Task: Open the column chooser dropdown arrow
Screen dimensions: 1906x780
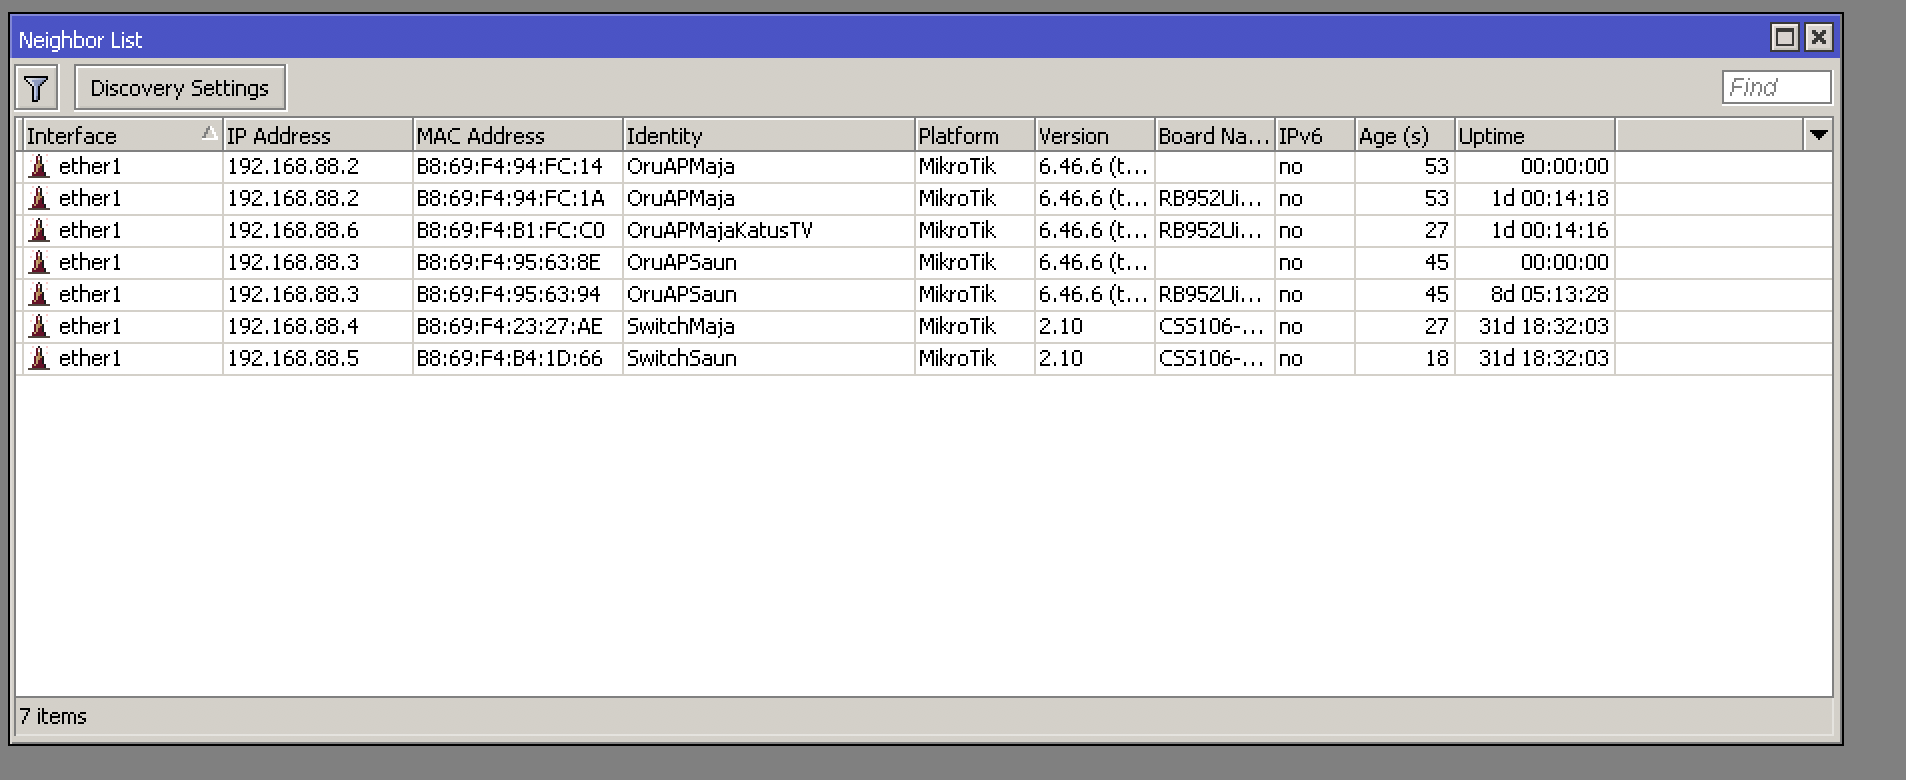Action: (1818, 135)
